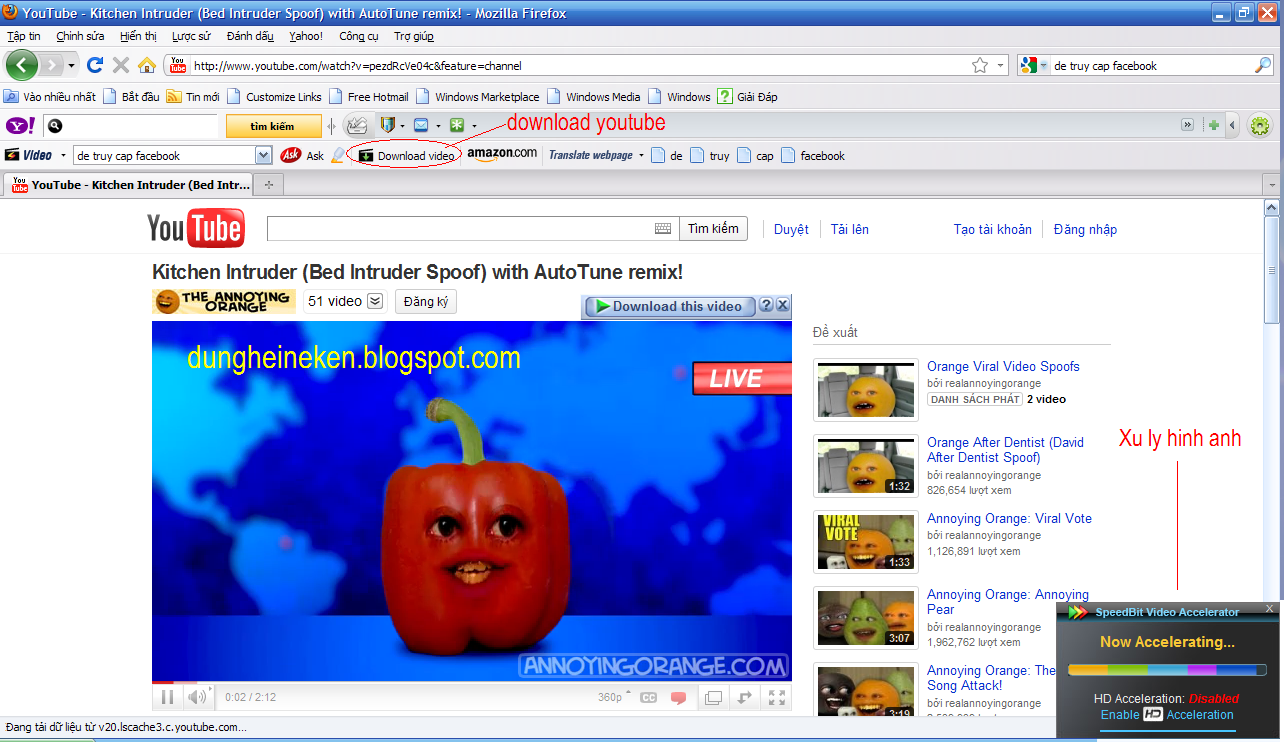The height and width of the screenshot is (742, 1284).
Task: Open a new tab with the plus button
Action: click(x=269, y=185)
